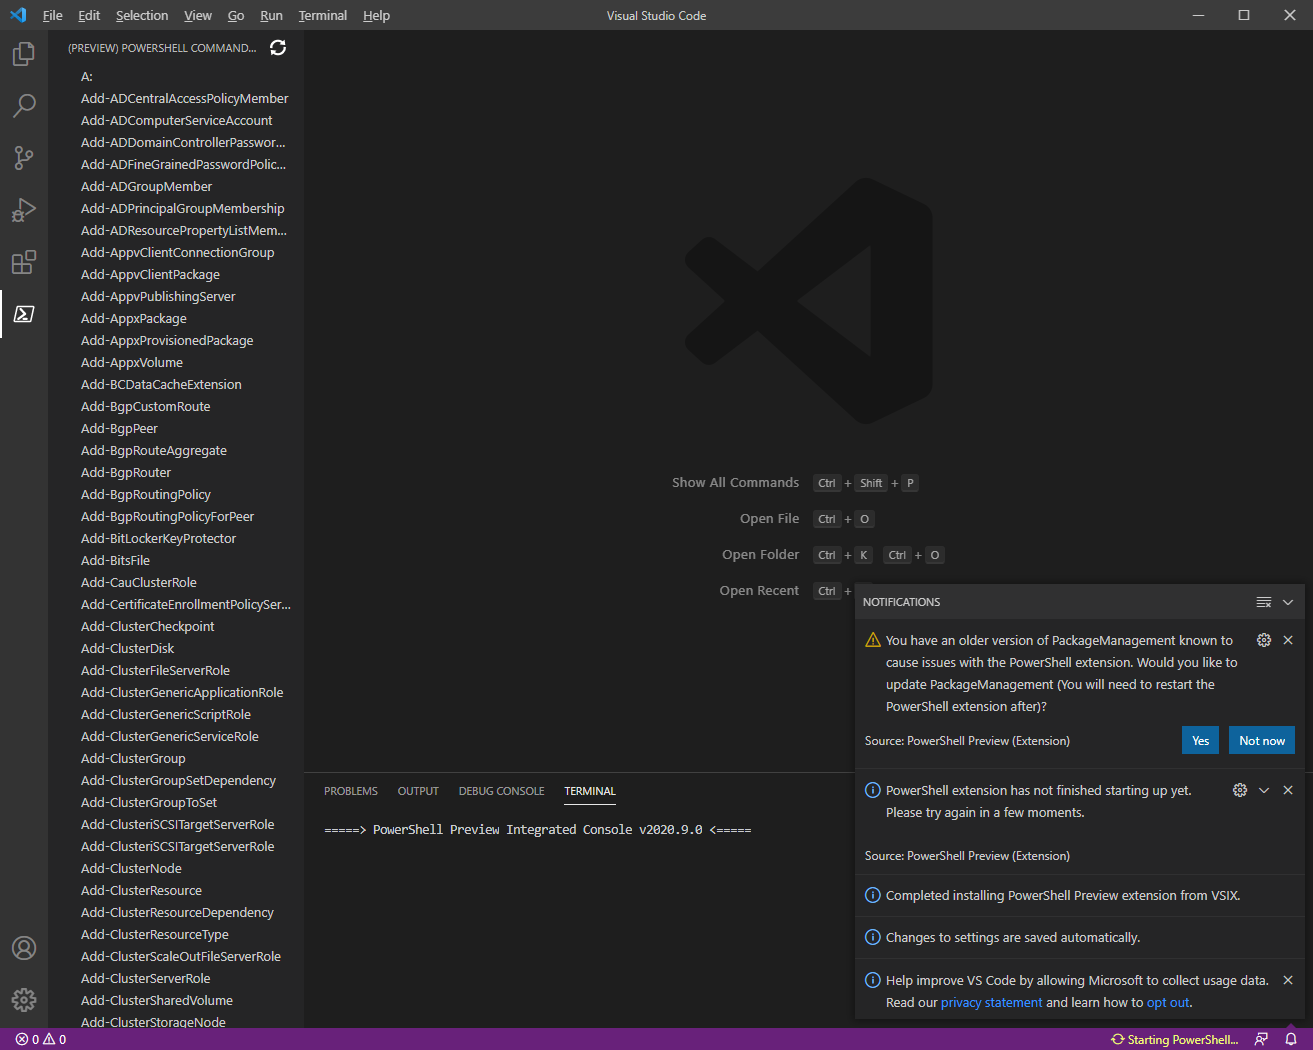
Task: Open the Terminal menu
Action: (x=323, y=15)
